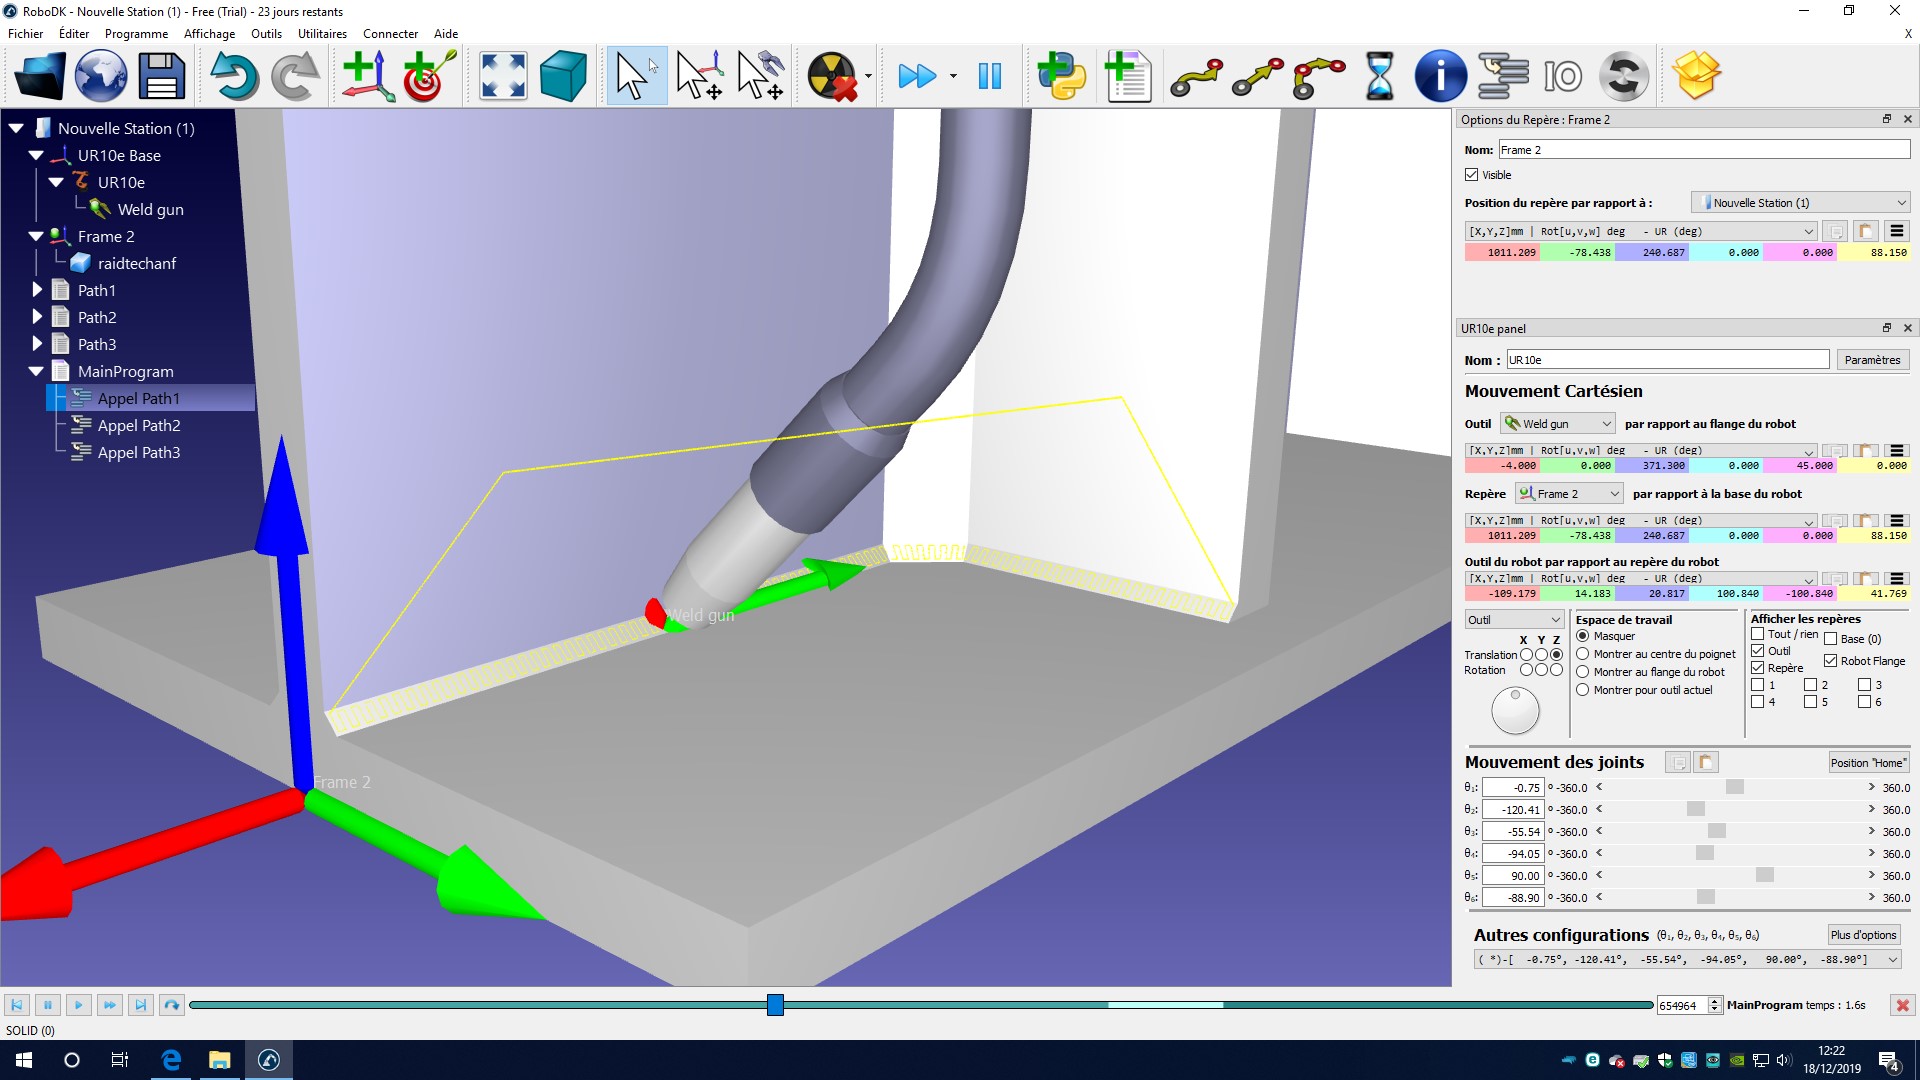Click the Add Python program icon
Screen dimensions: 1920x1080
[1061, 76]
